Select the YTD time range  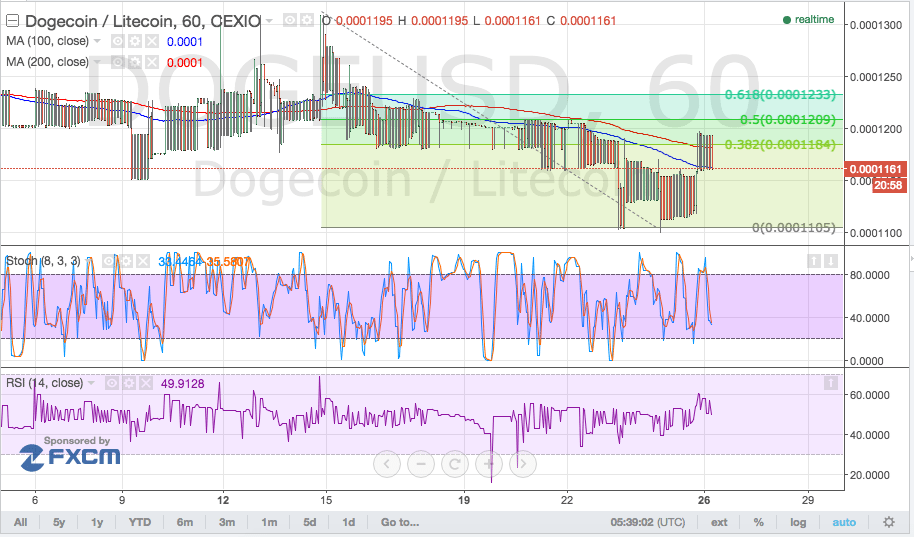[x=139, y=522]
